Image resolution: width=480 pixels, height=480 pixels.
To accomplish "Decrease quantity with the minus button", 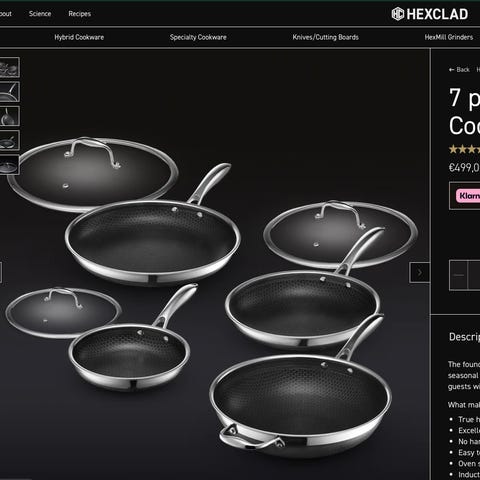I will 459,275.
